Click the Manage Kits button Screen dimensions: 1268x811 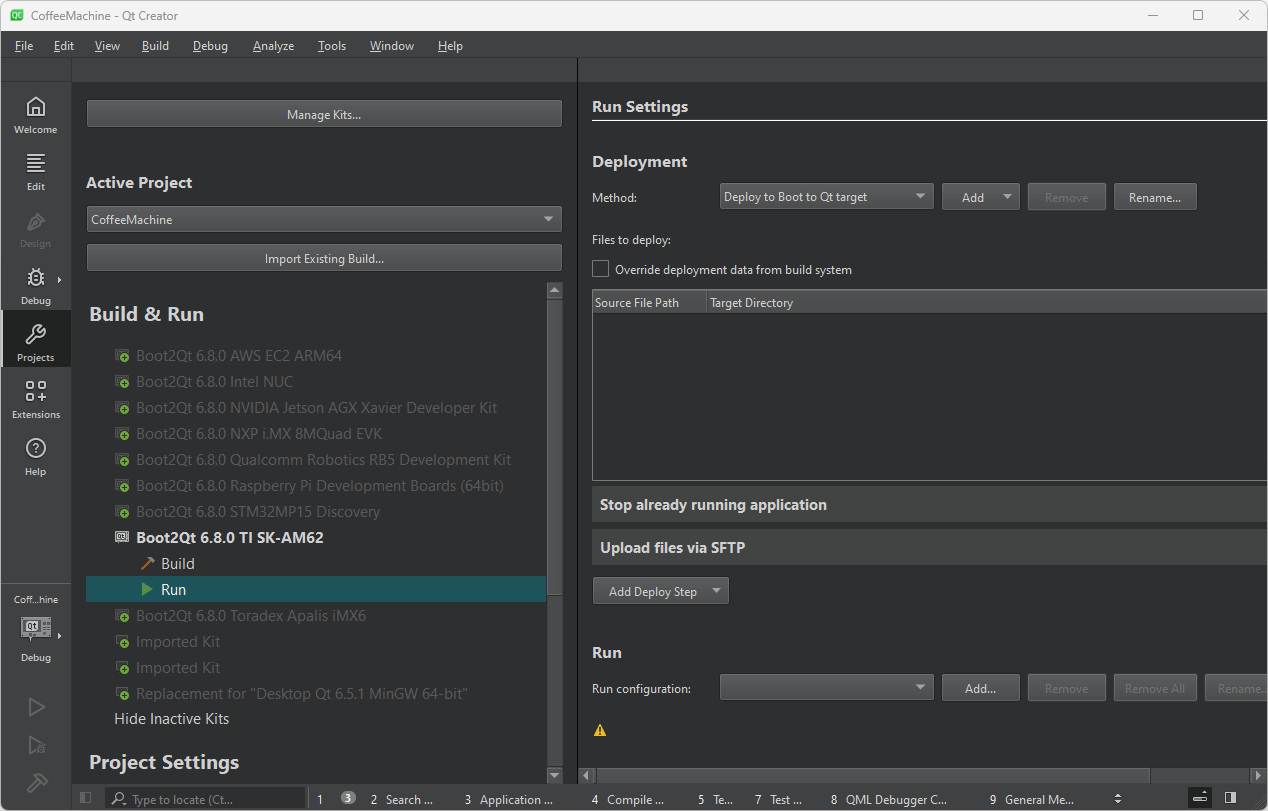point(324,114)
